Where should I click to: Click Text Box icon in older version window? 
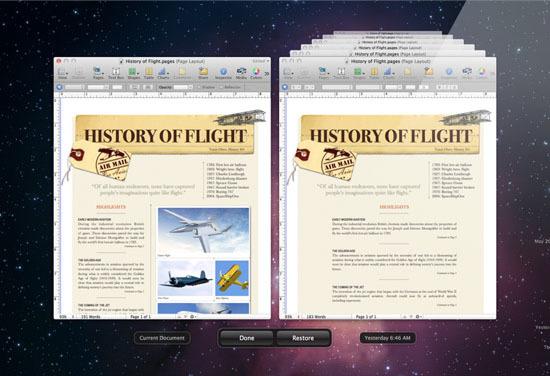point(341,73)
